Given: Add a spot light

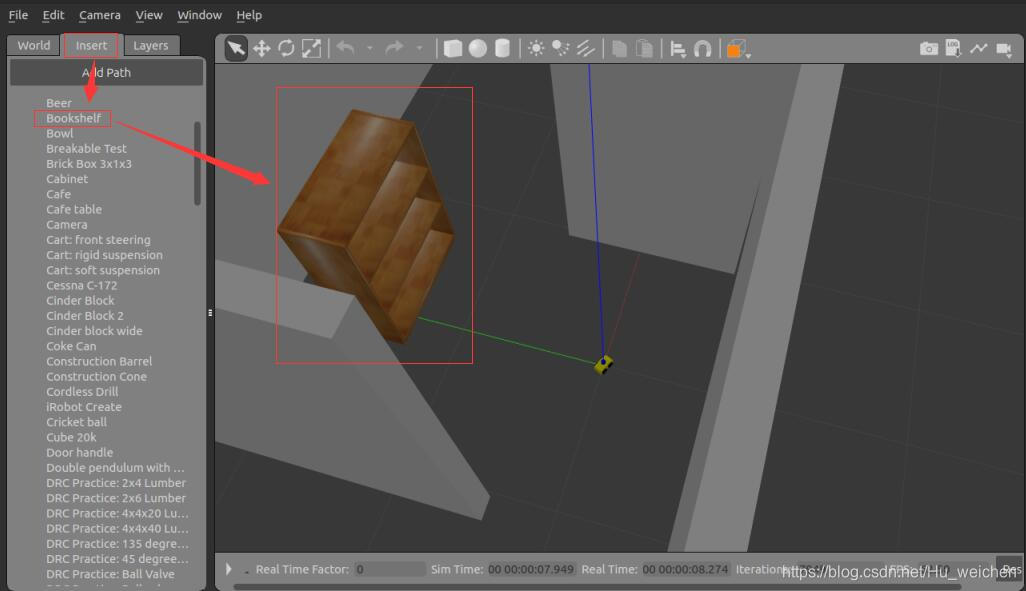Looking at the screenshot, I should point(560,48).
